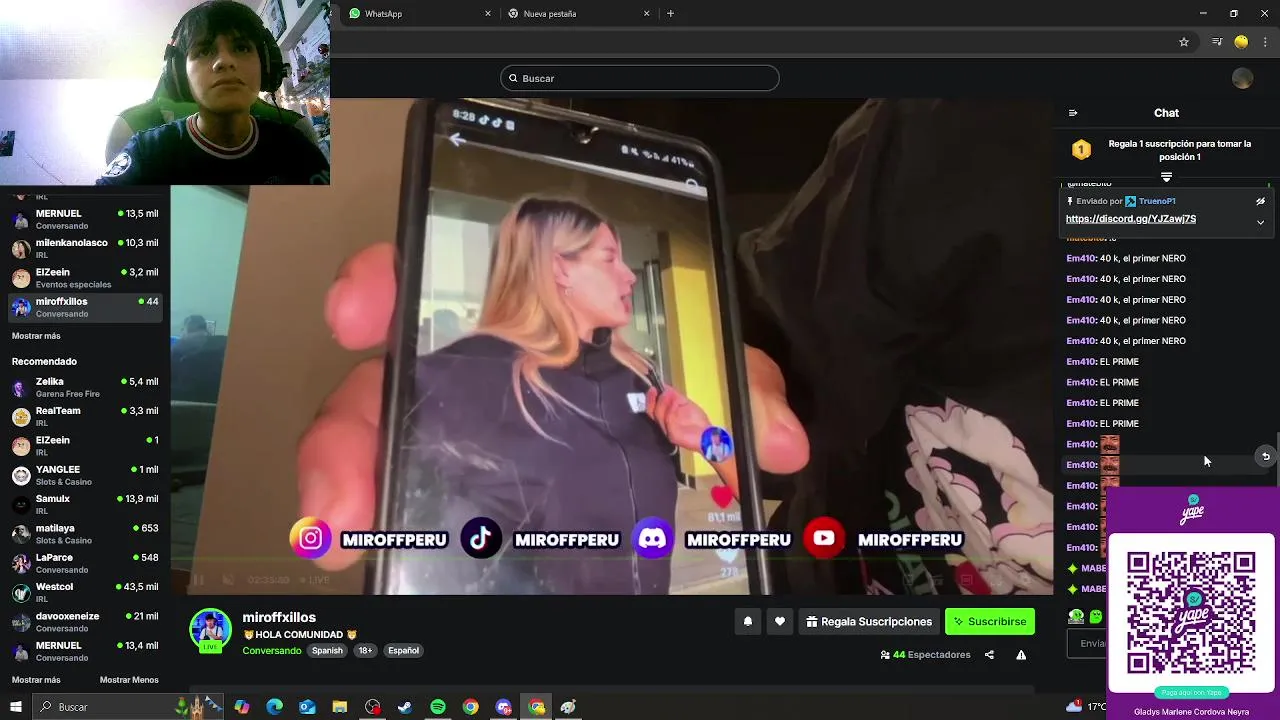Expand recommended list with lower Mostrar más
This screenshot has width=1280, height=720.
pos(36,680)
